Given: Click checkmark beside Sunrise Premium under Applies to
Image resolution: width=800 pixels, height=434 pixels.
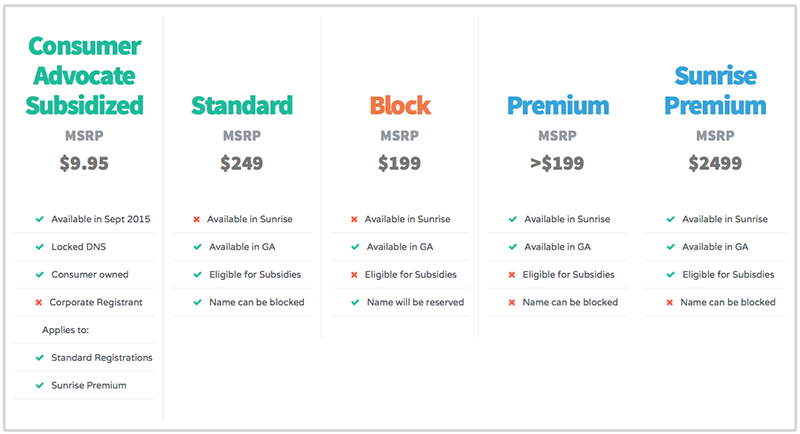Looking at the screenshot, I should 39,386.
